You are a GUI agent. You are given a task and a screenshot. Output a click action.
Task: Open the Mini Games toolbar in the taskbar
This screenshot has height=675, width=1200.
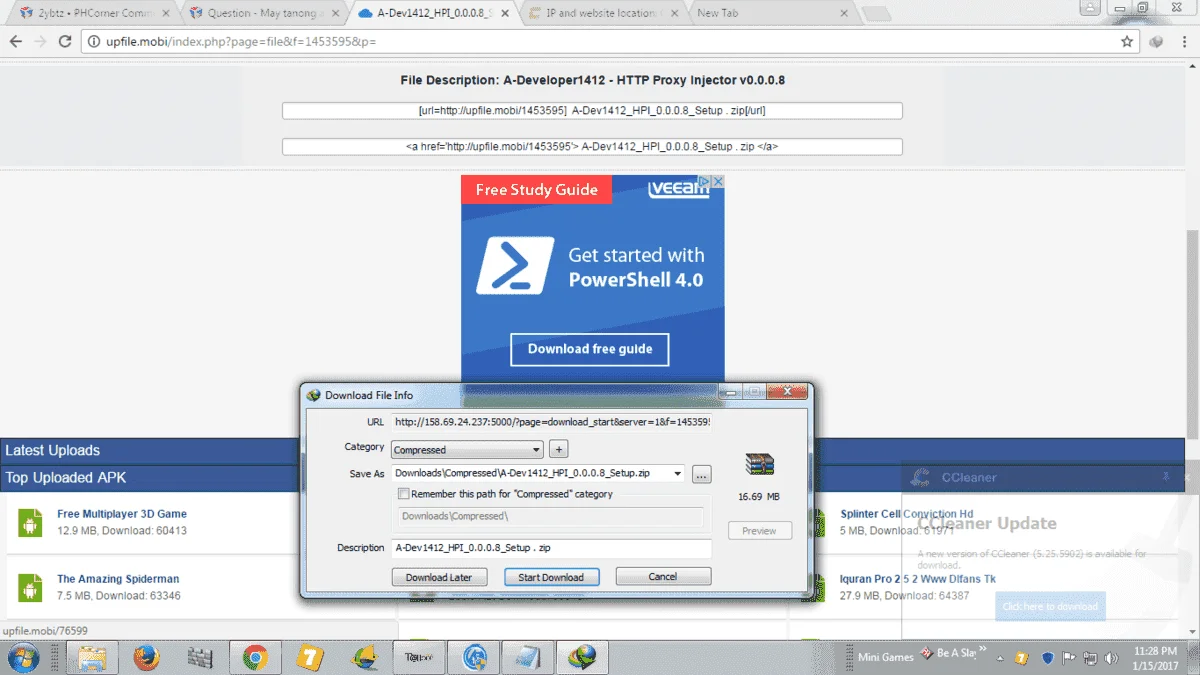click(x=886, y=657)
